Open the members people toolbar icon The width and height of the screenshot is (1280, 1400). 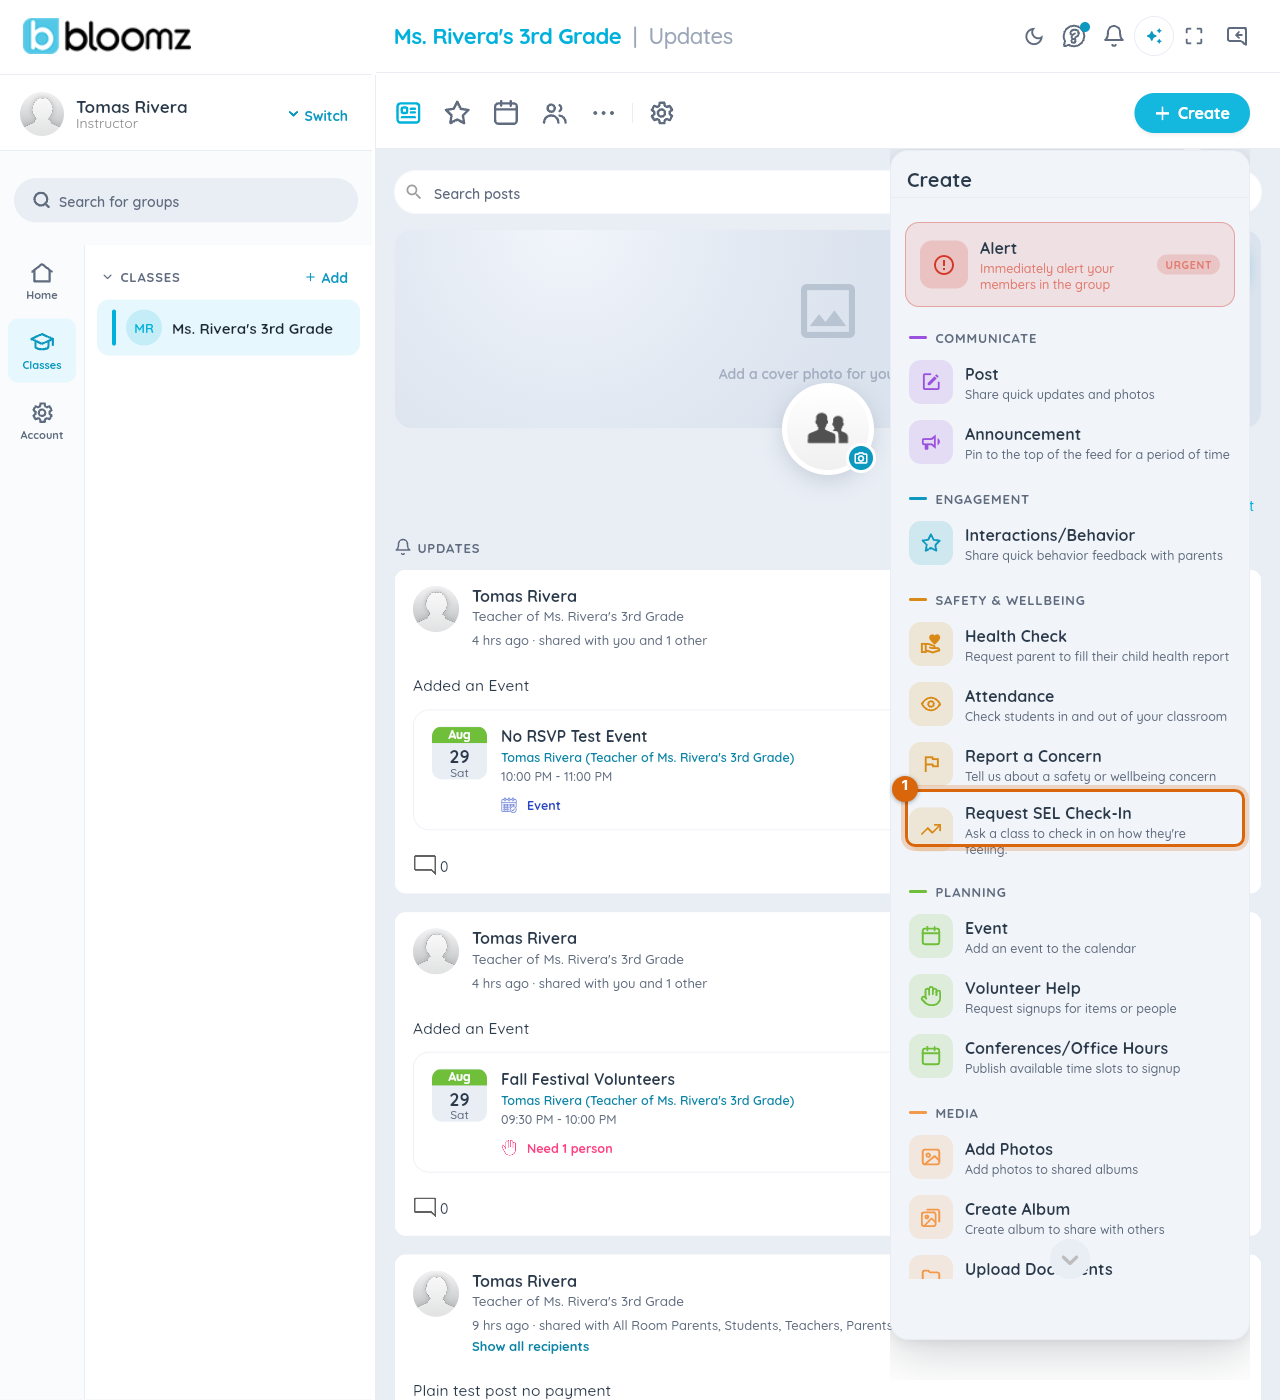pyautogui.click(x=555, y=113)
